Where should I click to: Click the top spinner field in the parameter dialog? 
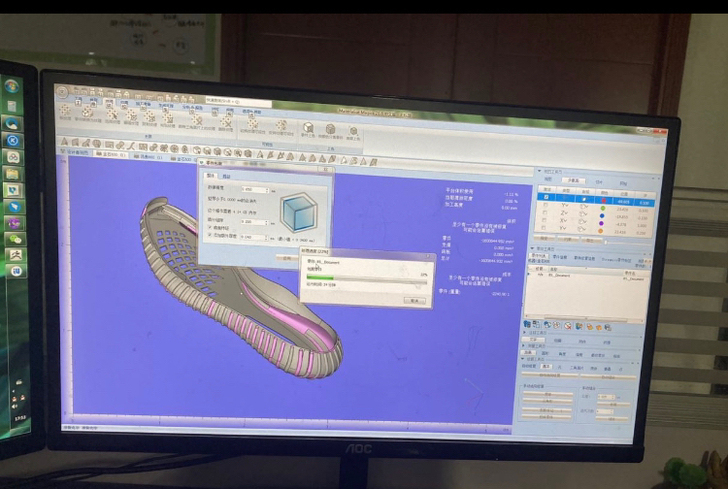point(255,189)
